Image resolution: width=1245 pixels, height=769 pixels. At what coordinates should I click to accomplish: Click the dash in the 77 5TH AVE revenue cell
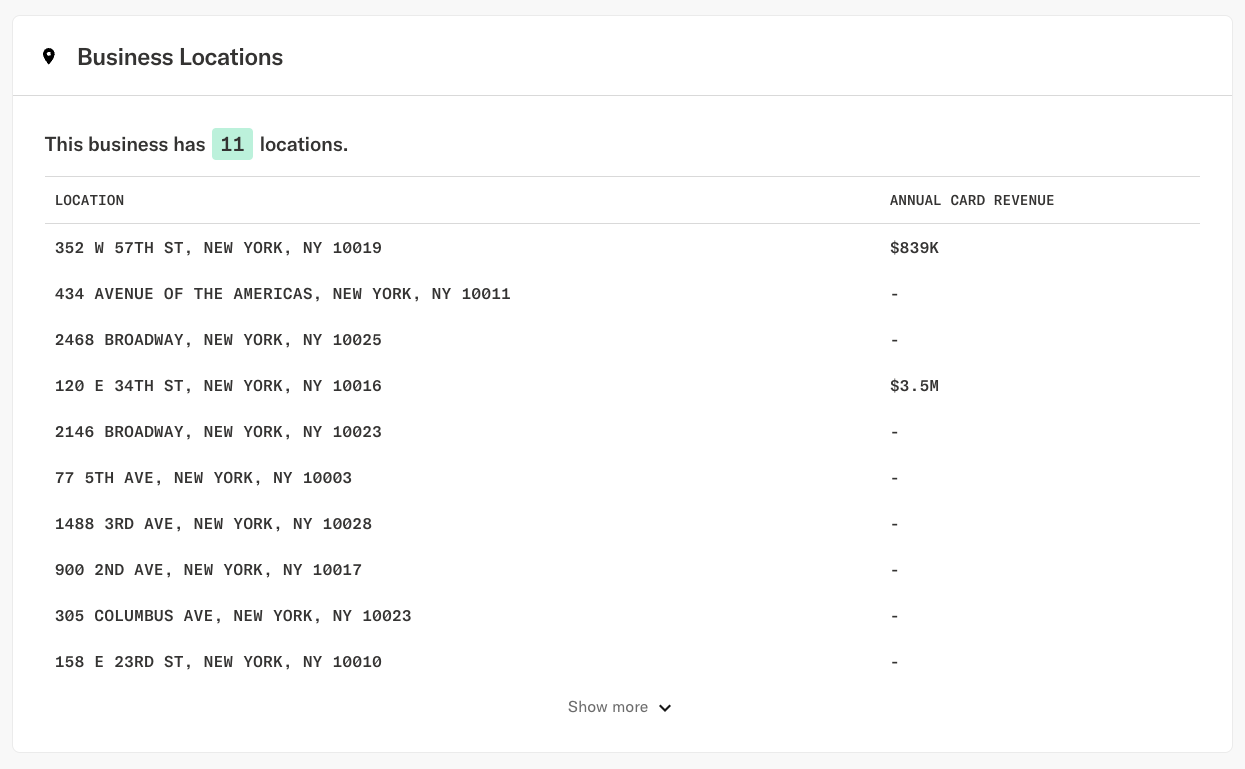click(x=894, y=478)
